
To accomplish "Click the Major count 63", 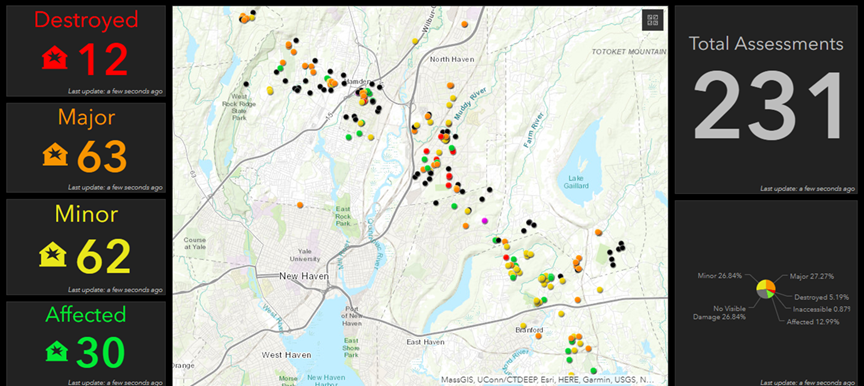I will (102, 156).
